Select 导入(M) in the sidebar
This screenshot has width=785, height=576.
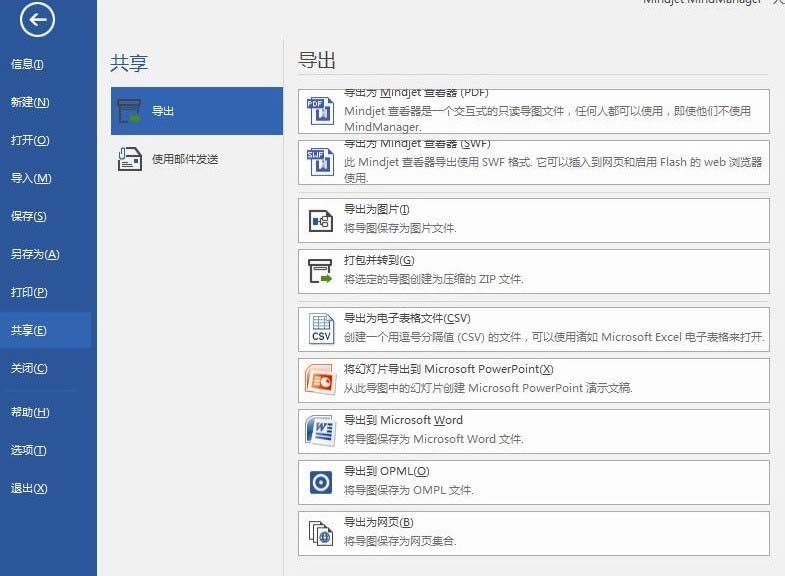click(31, 178)
